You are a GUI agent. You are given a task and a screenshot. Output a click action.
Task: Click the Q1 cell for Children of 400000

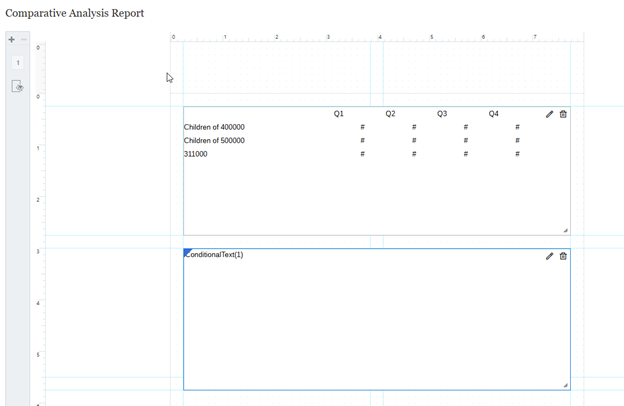[x=362, y=127]
